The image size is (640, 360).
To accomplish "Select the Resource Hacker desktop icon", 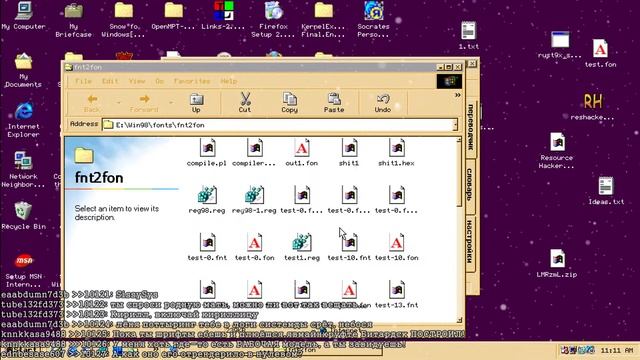I will point(557,151).
